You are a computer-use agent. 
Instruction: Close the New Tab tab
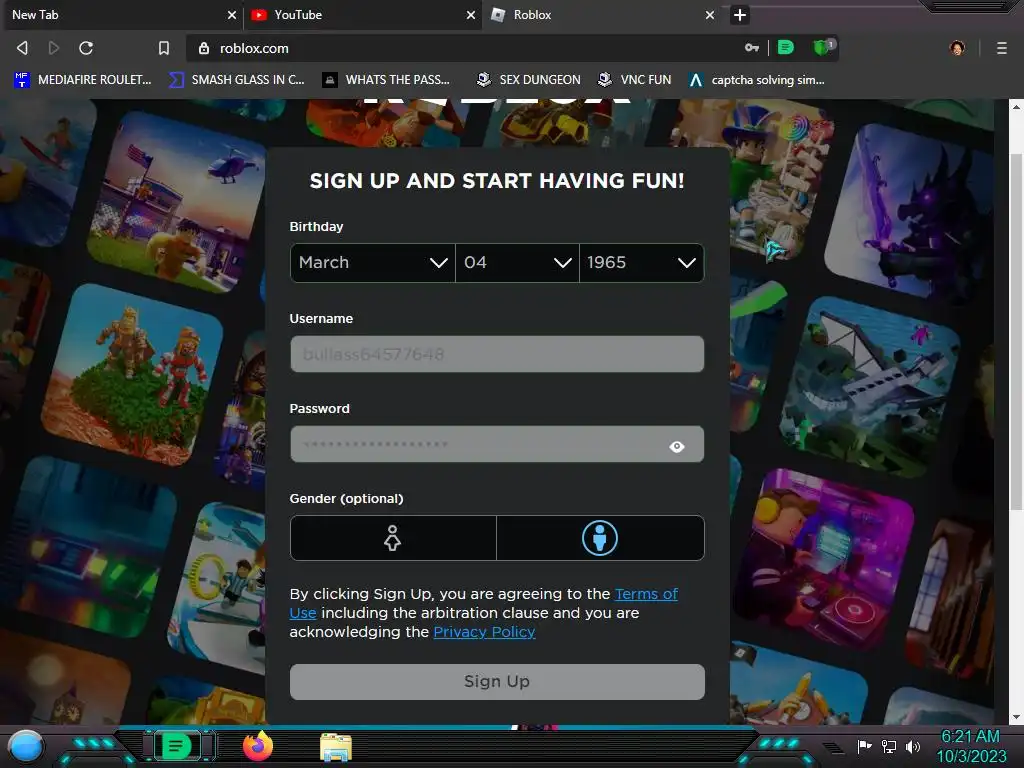pos(232,15)
